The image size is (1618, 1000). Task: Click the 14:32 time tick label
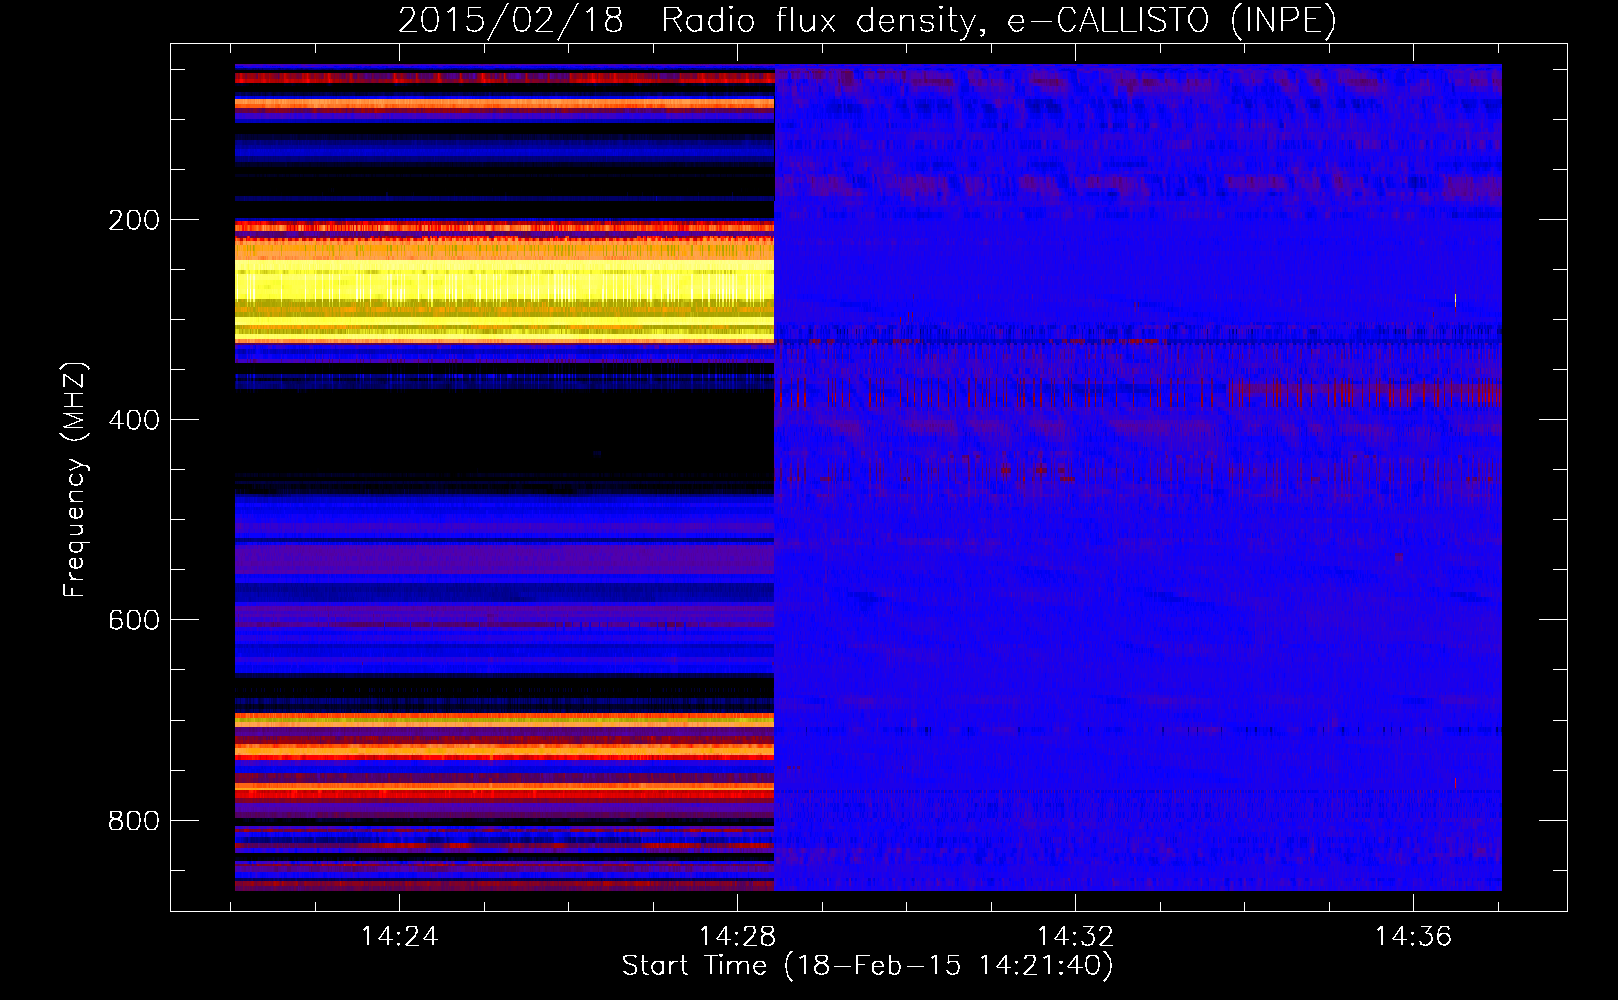coord(1075,937)
